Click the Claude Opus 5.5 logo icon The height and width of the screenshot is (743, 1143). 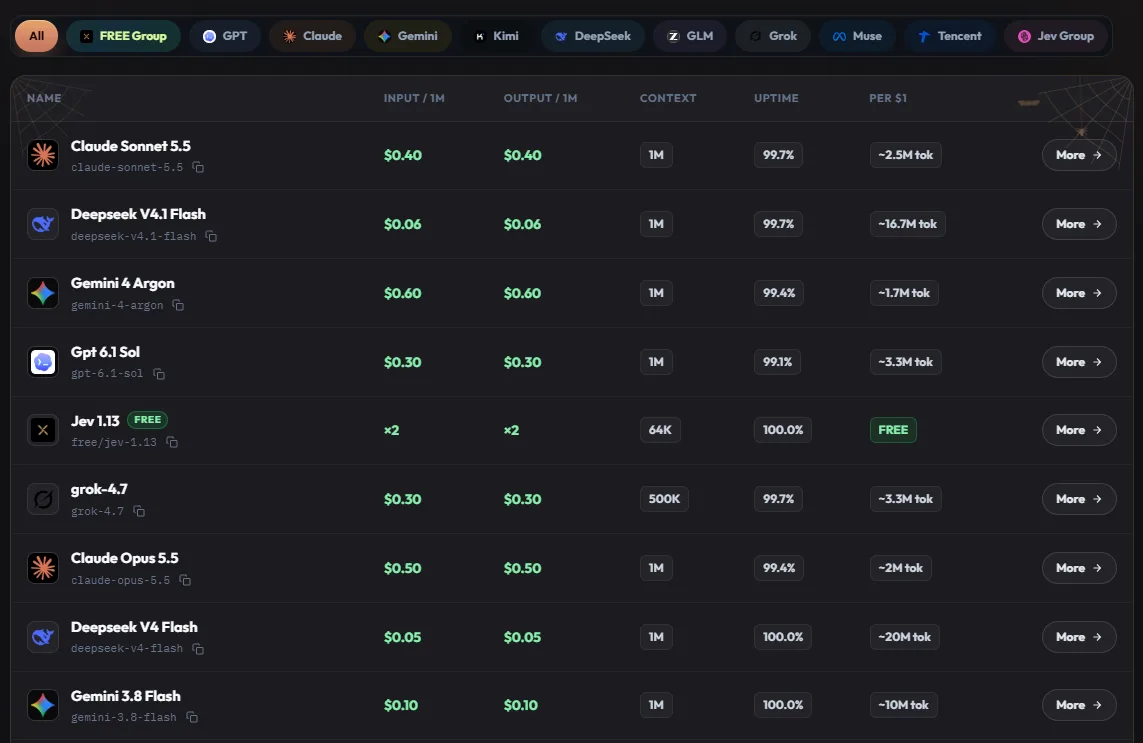coord(43,568)
